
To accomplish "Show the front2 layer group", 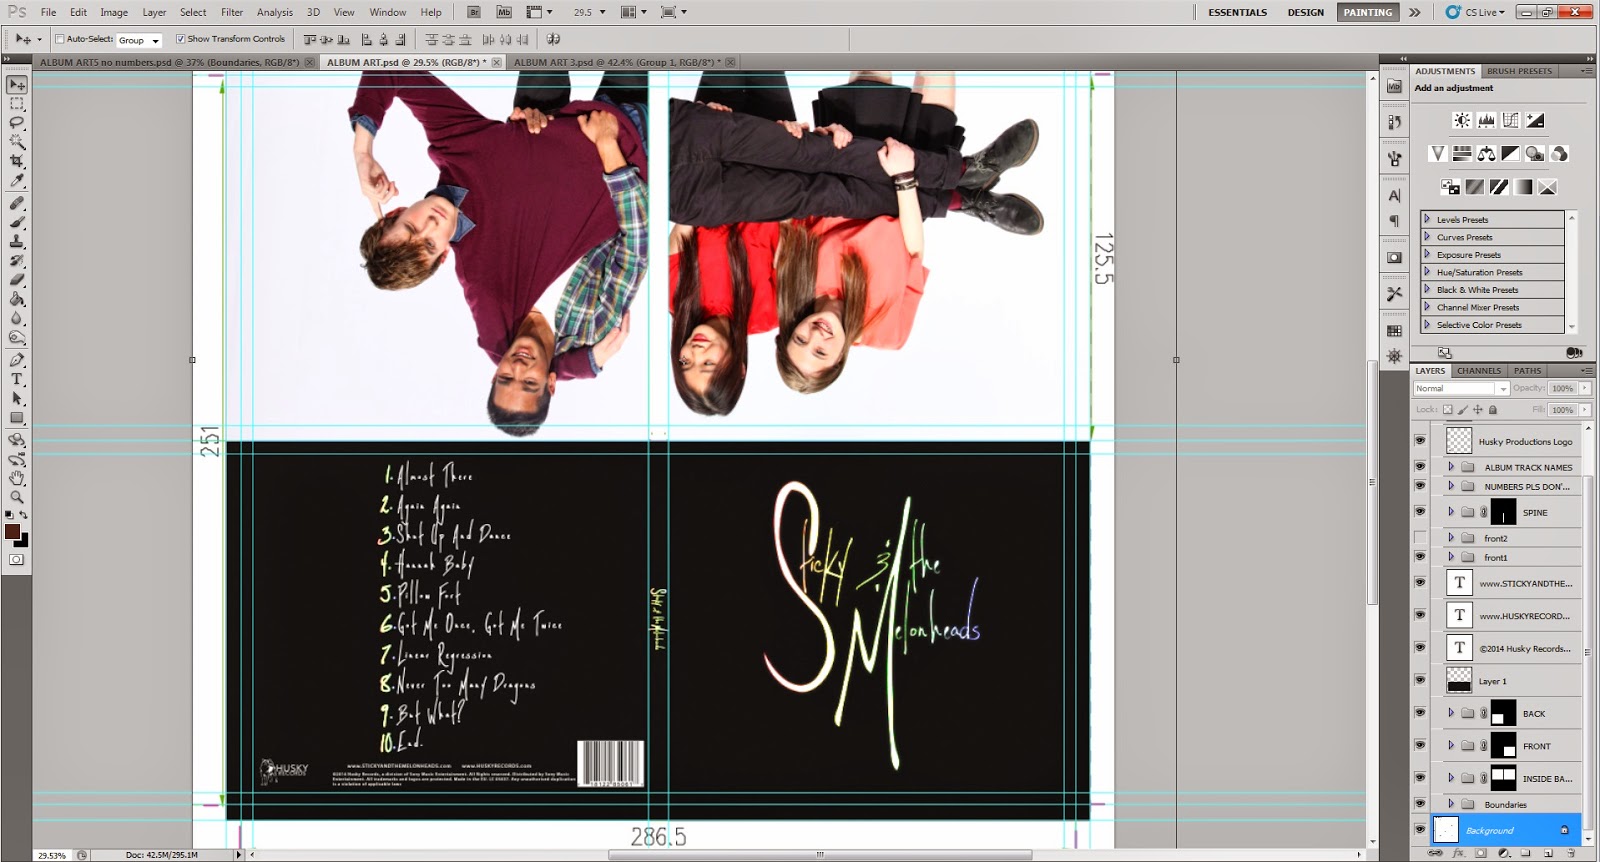I will (x=1420, y=538).
